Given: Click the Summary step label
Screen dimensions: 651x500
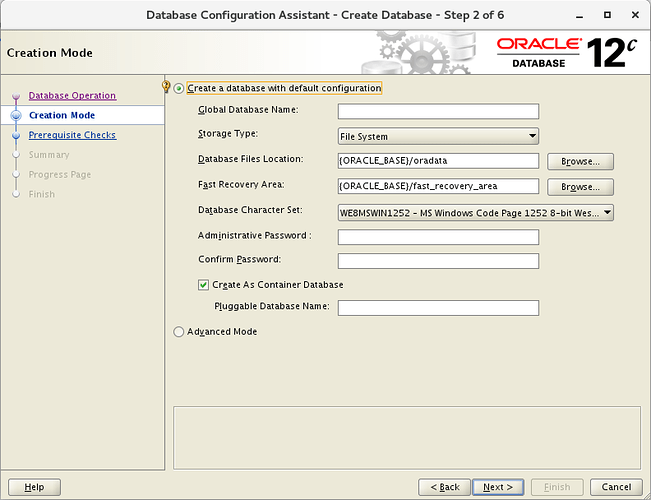Looking at the screenshot, I should [x=49, y=155].
